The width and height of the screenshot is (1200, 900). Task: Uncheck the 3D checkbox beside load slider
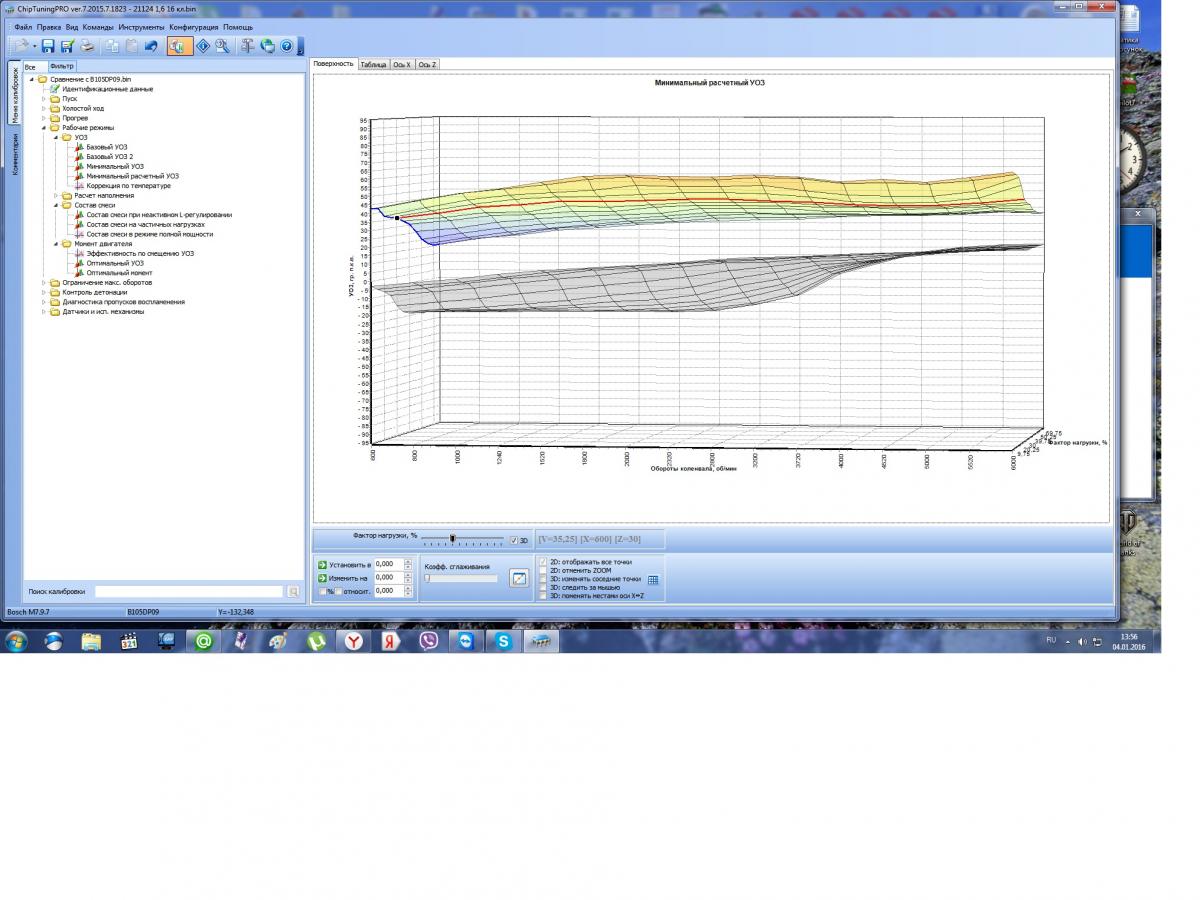(514, 540)
